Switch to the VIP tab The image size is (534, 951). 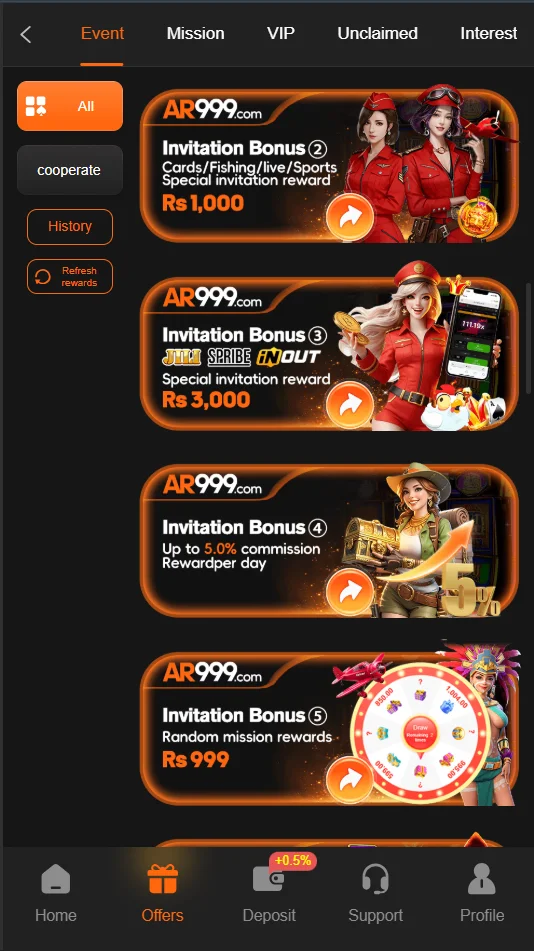pyautogui.click(x=280, y=33)
